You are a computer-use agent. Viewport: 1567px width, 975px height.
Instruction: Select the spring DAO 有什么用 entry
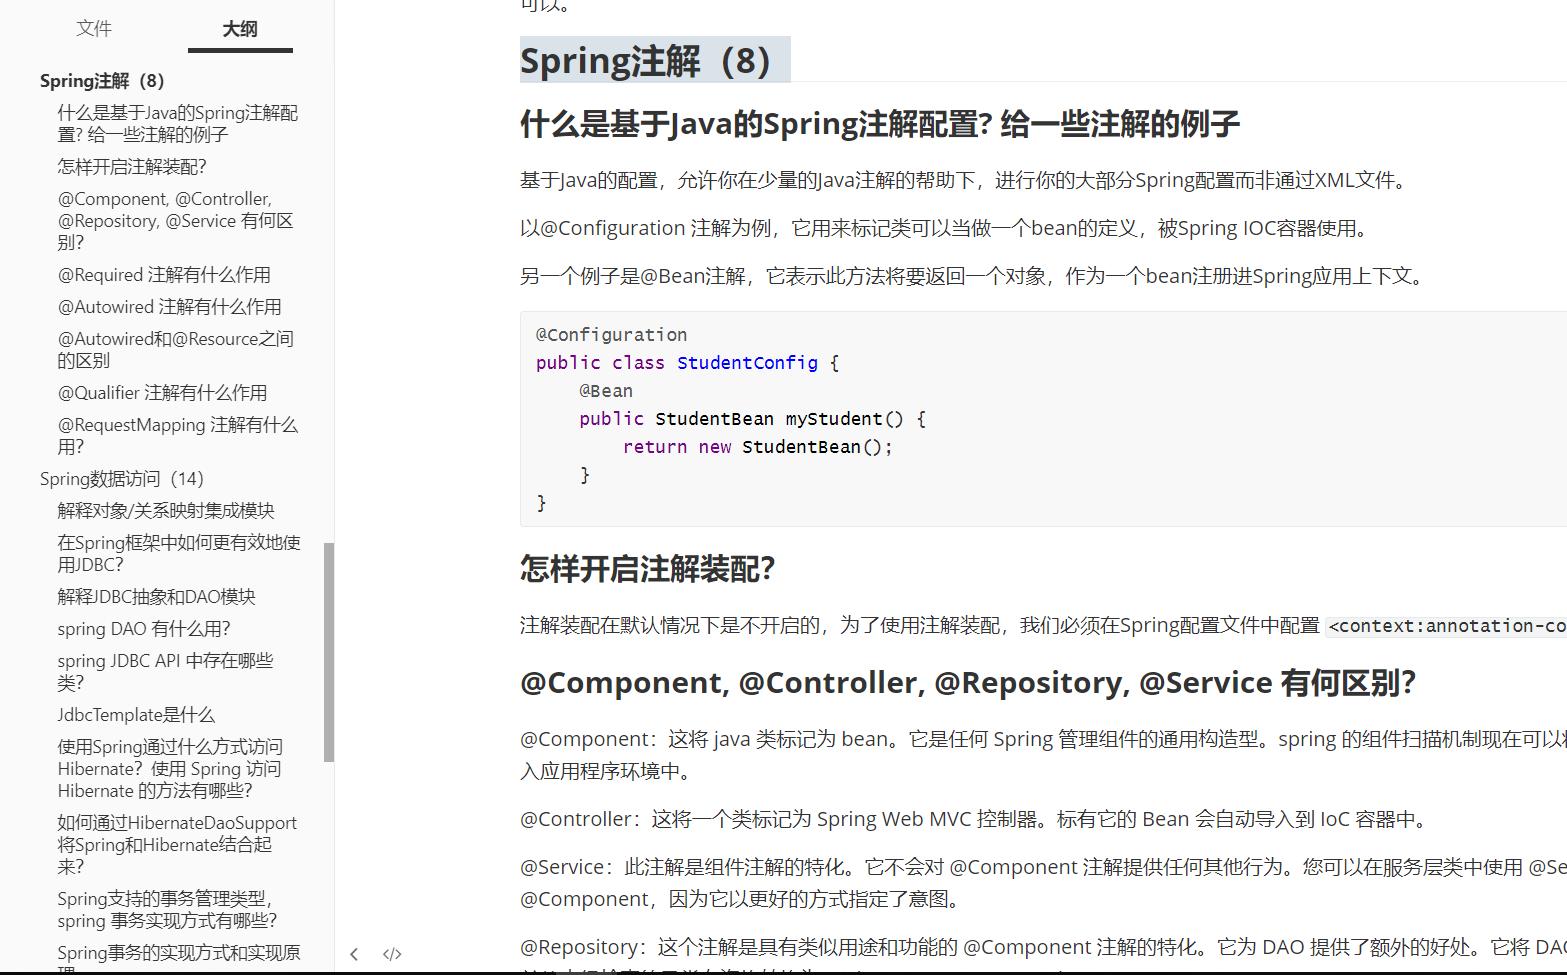click(x=143, y=628)
